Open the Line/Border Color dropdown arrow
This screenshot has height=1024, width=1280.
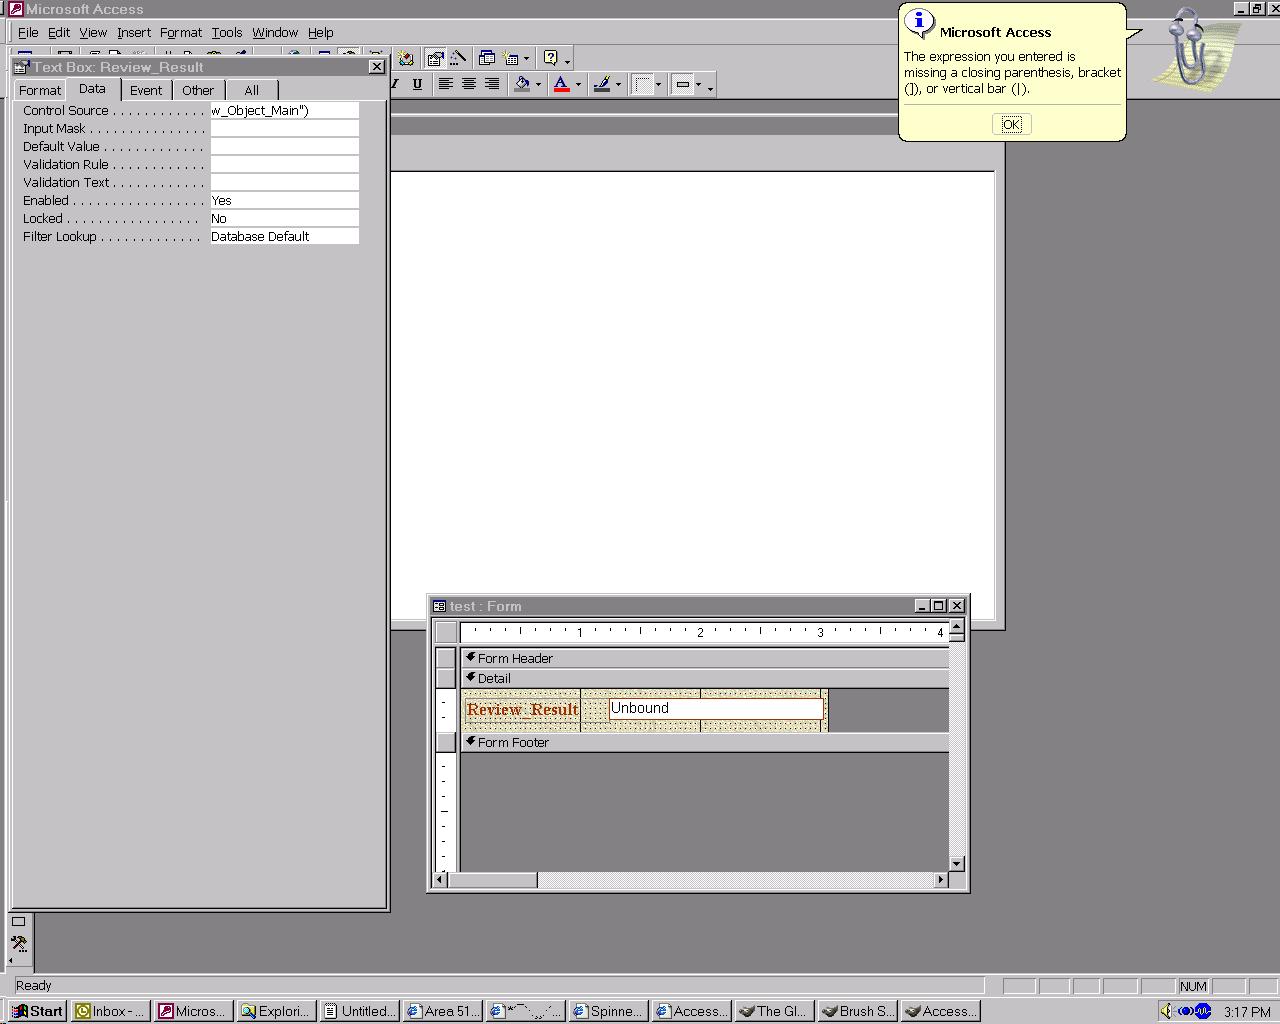click(x=618, y=85)
